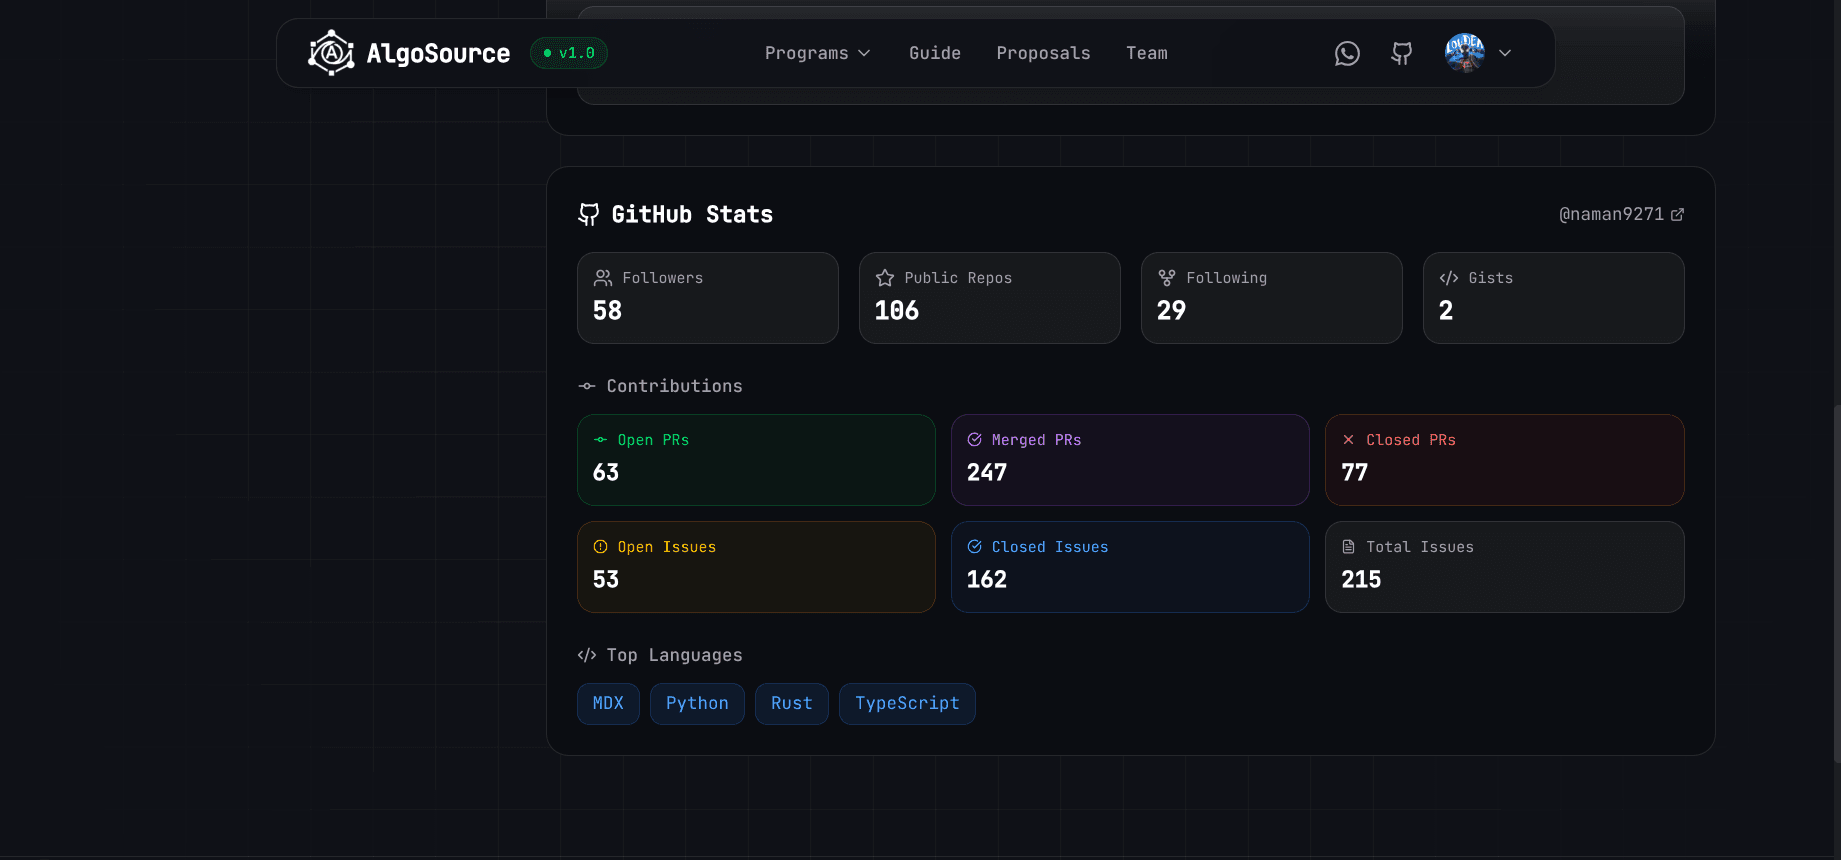The height and width of the screenshot is (860, 1841).
Task: Click the Merged PRs label
Action: click(1037, 440)
